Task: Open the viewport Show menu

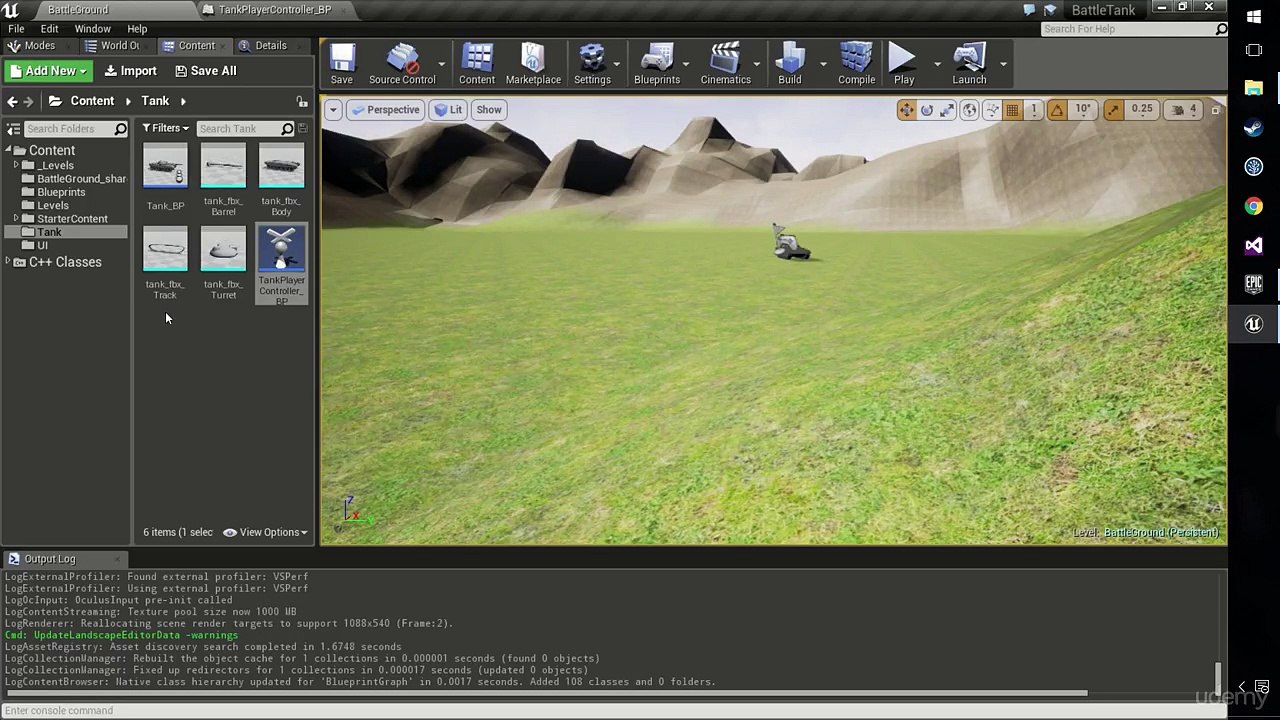Action: pyautogui.click(x=489, y=110)
